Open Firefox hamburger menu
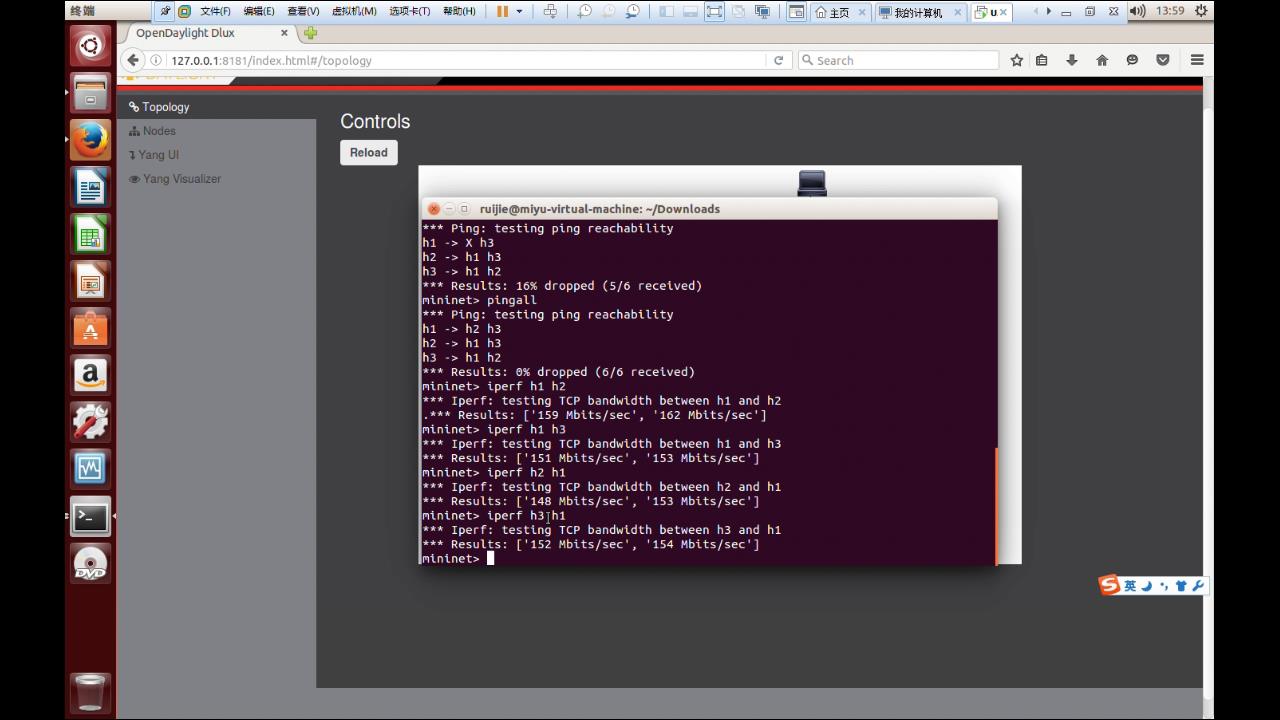Image resolution: width=1280 pixels, height=720 pixels. pos(1197,60)
